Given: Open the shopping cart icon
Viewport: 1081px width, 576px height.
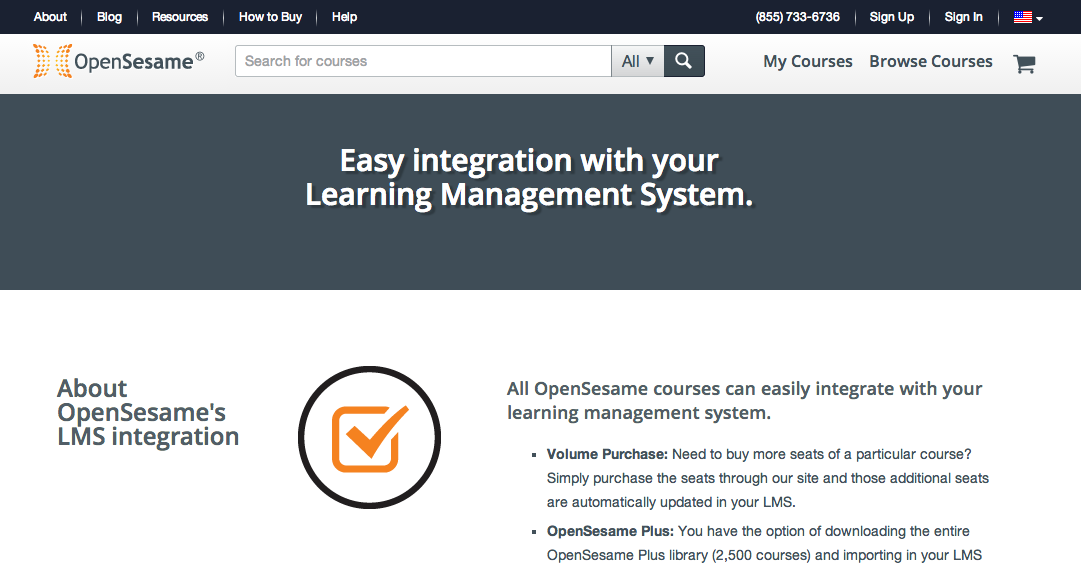Looking at the screenshot, I should click(1024, 64).
